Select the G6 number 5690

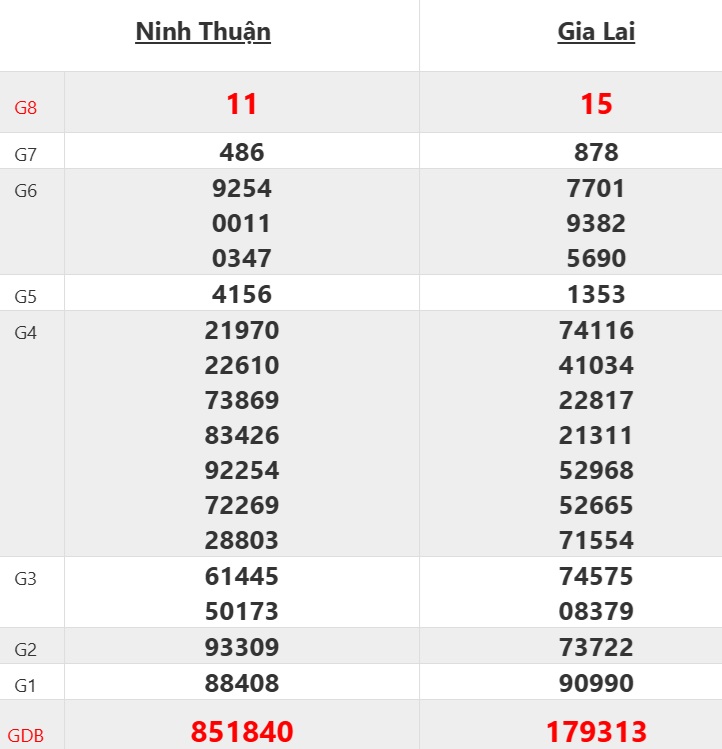click(x=596, y=258)
